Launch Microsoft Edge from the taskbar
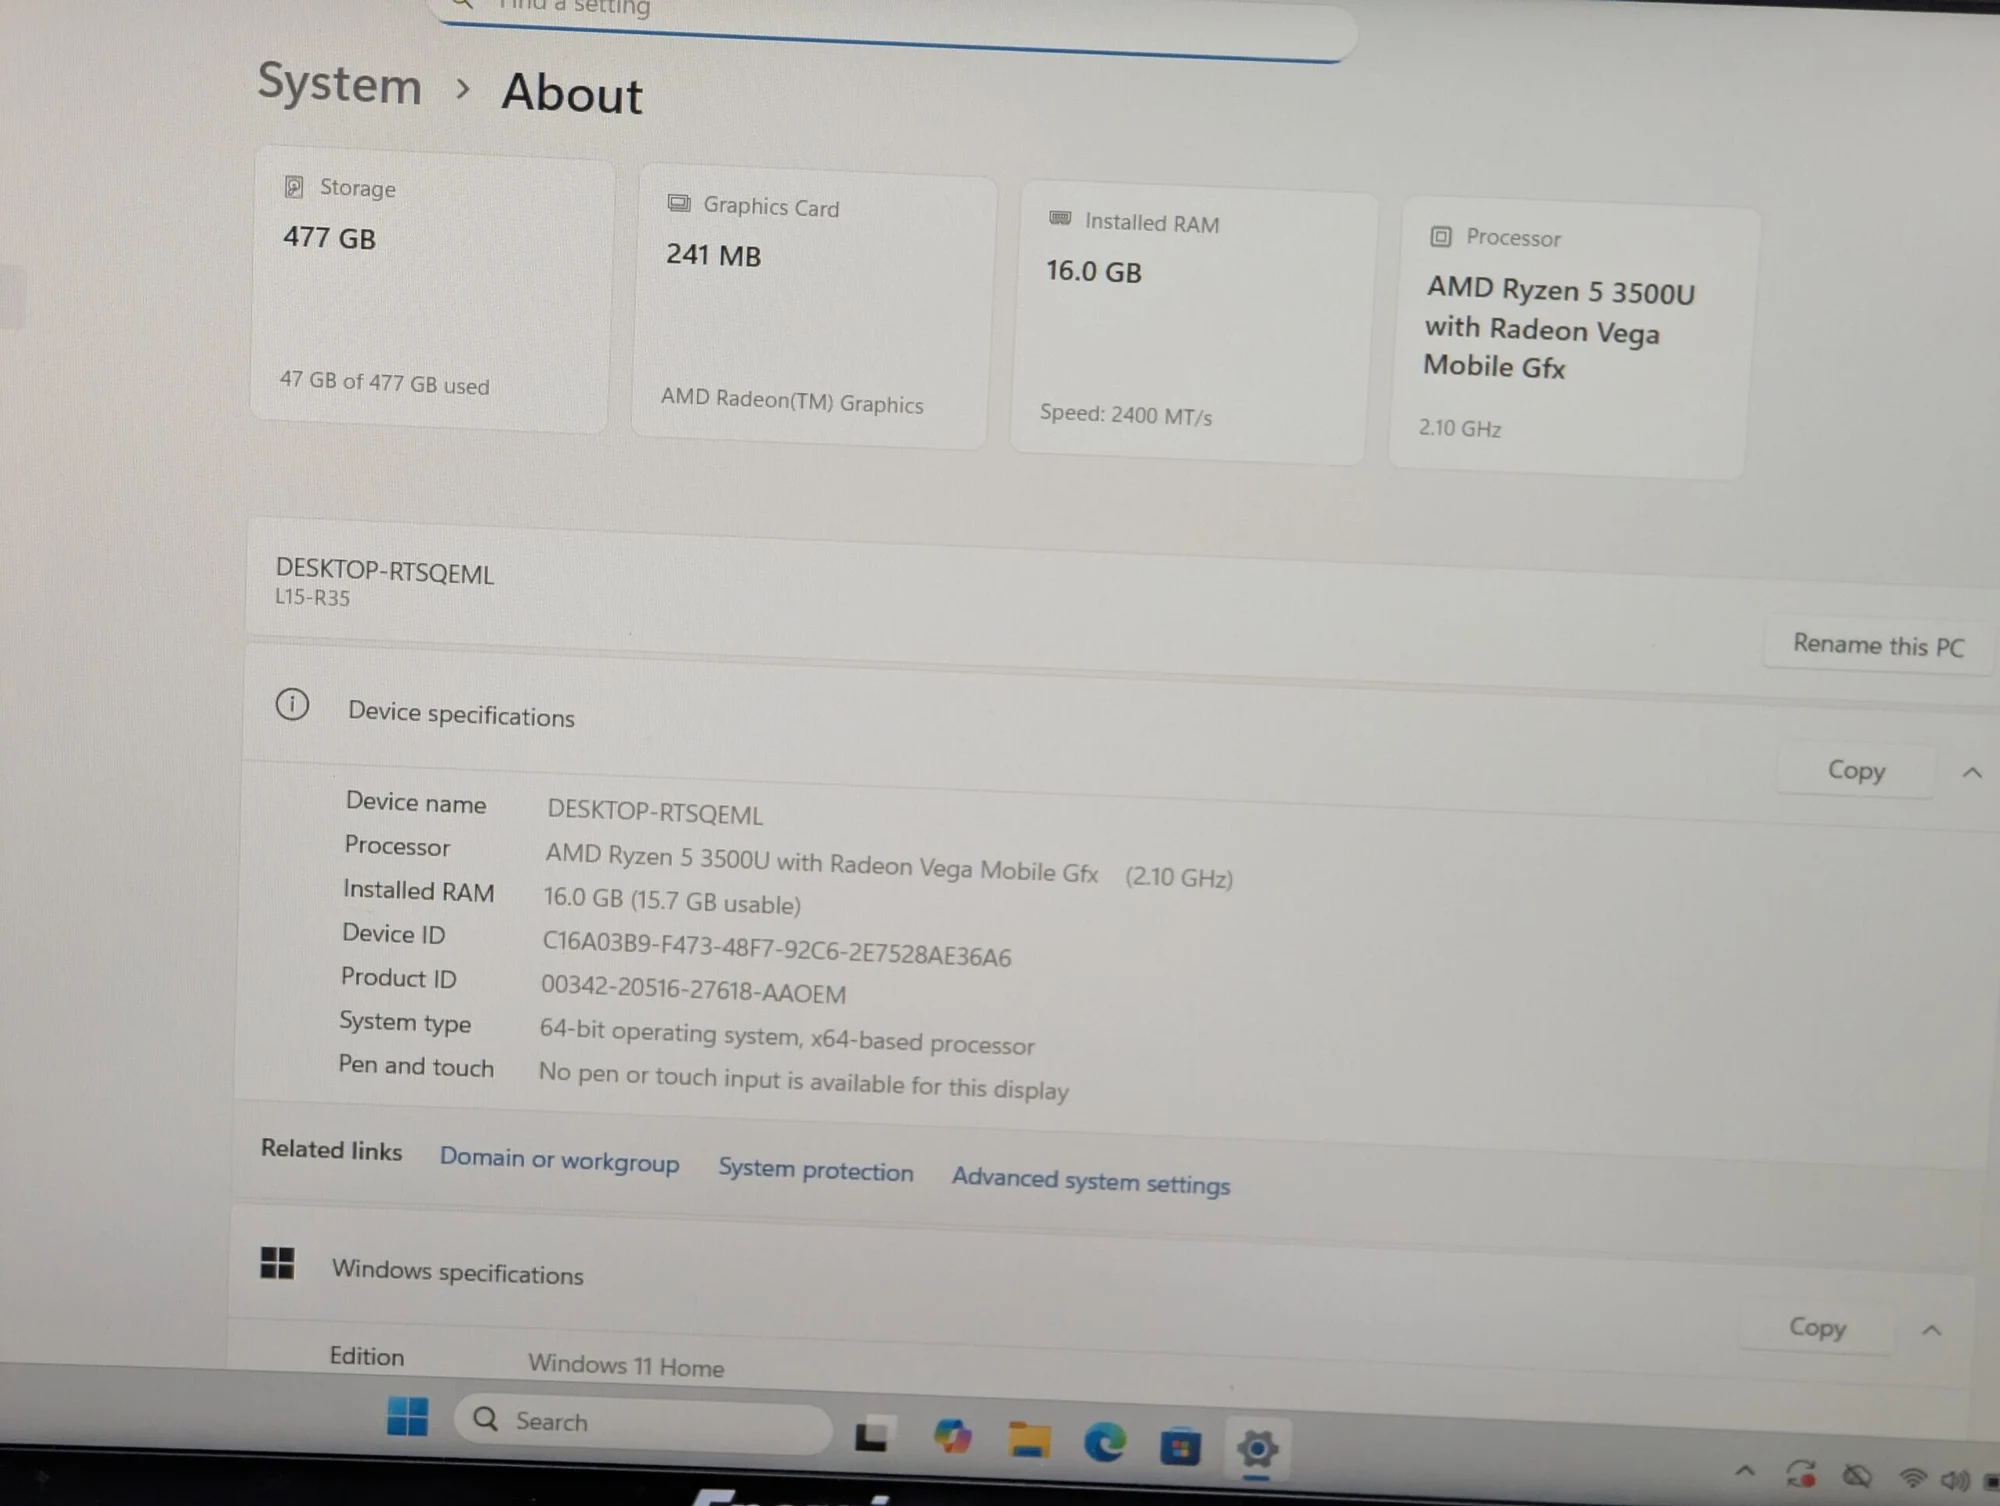 click(1105, 1443)
